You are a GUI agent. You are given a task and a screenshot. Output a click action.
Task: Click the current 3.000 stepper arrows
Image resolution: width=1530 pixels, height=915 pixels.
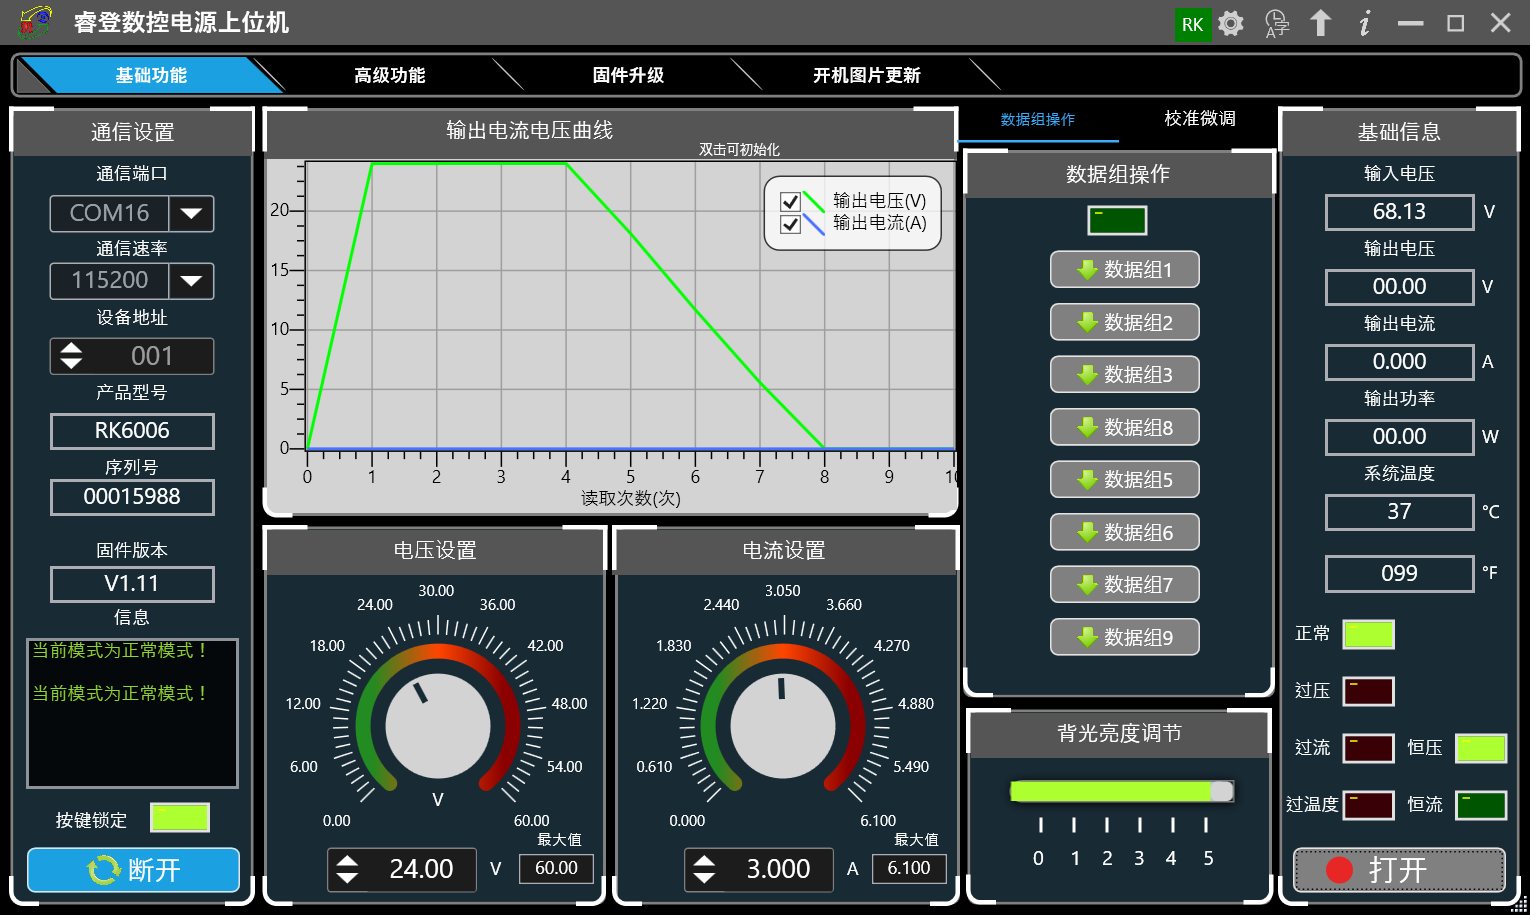704,869
